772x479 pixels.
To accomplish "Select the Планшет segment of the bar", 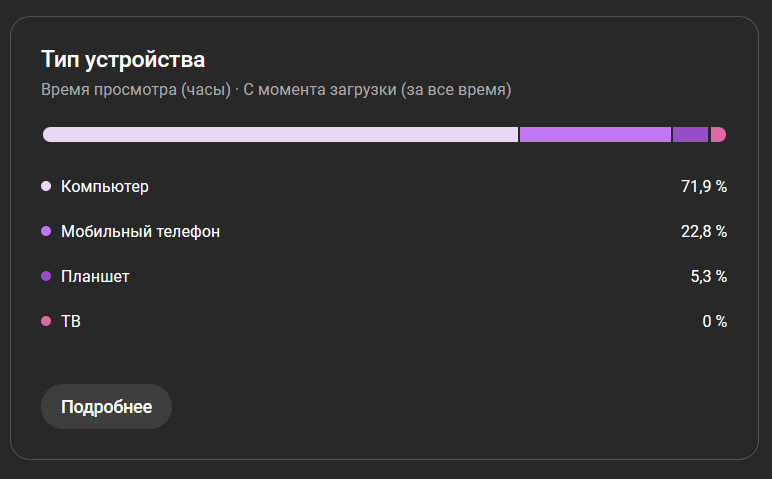I will pyautogui.click(x=690, y=135).
